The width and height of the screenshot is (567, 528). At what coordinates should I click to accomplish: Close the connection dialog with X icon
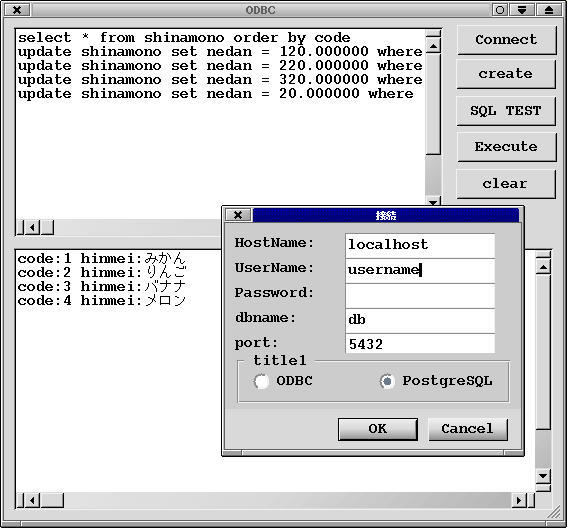[x=238, y=215]
